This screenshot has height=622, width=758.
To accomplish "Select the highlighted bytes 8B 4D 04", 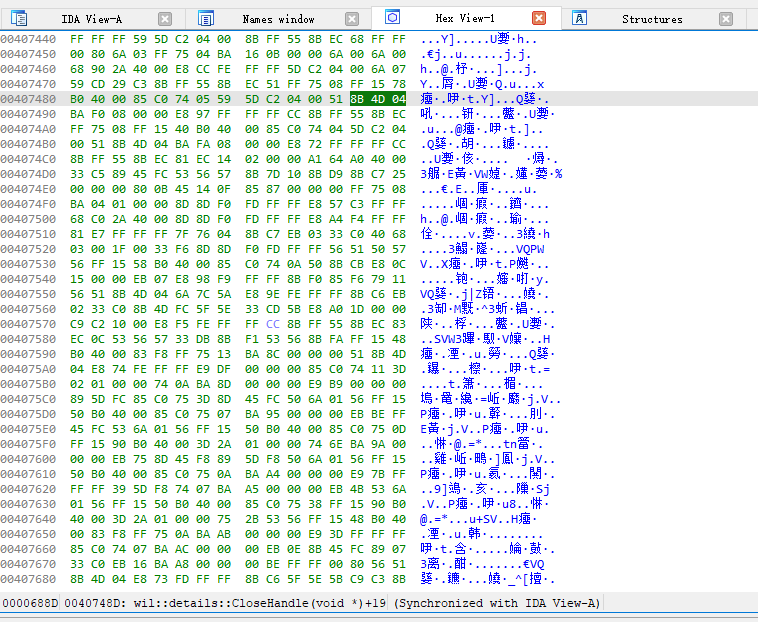I will (378, 99).
